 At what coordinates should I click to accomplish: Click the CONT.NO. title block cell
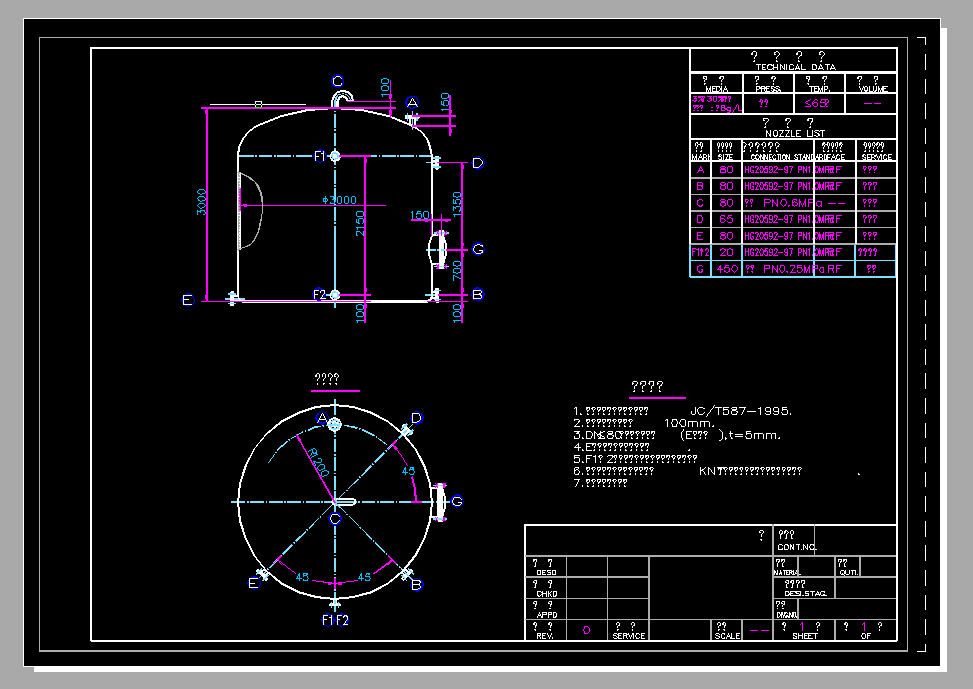pos(796,547)
